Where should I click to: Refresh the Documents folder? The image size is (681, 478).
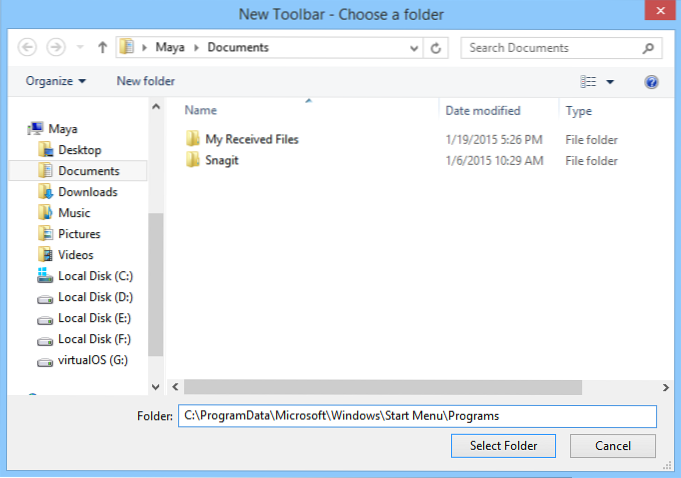[436, 48]
